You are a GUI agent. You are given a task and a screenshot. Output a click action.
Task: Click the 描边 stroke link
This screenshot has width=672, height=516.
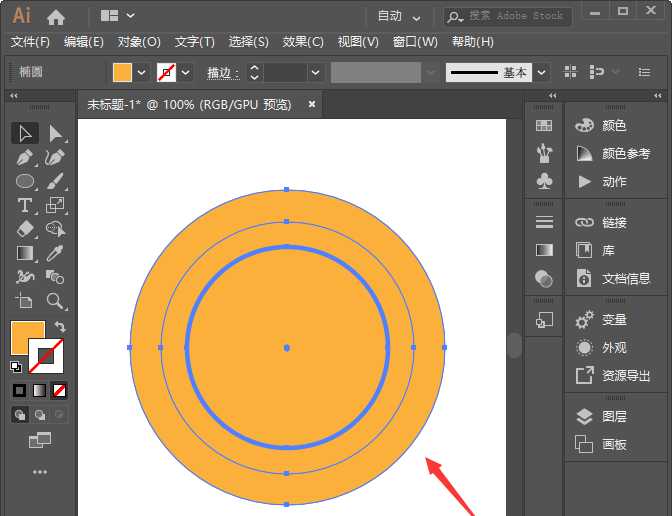[x=221, y=73]
